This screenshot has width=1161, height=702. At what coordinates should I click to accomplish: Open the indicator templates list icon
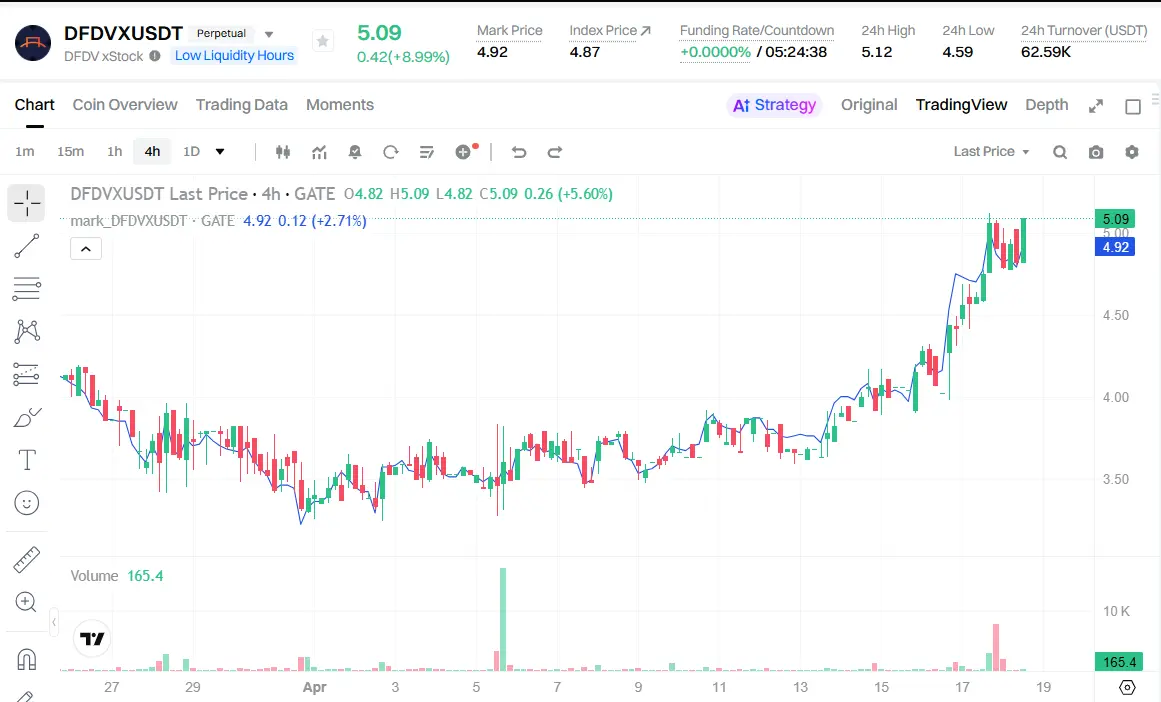[x=426, y=152]
